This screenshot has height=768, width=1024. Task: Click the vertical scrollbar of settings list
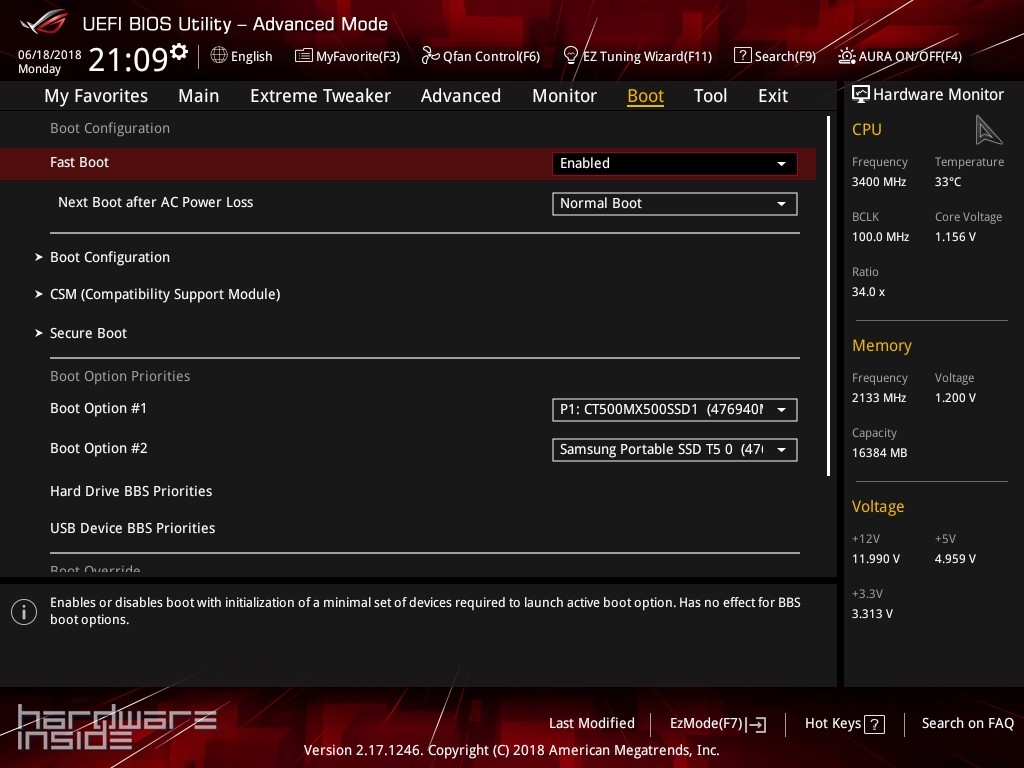click(x=828, y=296)
